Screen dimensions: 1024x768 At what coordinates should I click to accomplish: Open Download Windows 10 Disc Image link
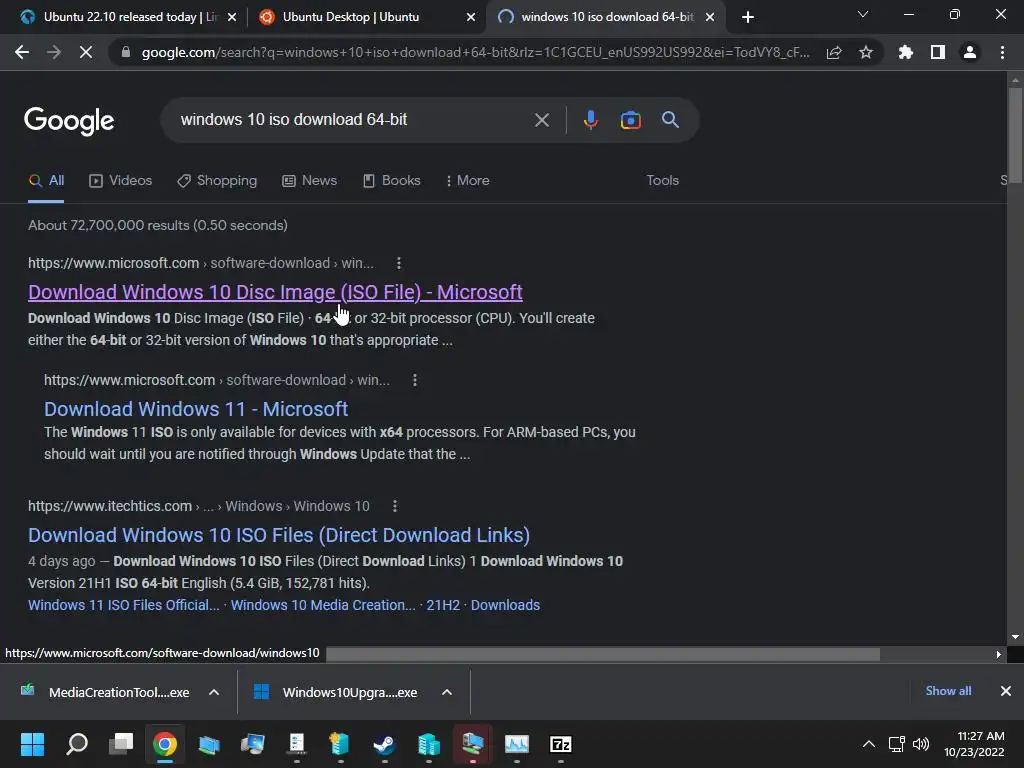[x=275, y=292]
